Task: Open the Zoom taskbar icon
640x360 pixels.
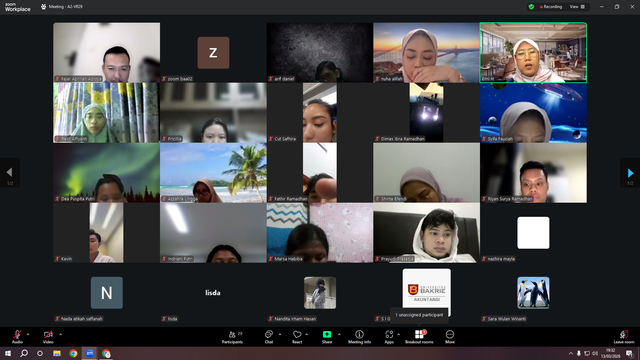Action: pyautogui.click(x=90, y=353)
